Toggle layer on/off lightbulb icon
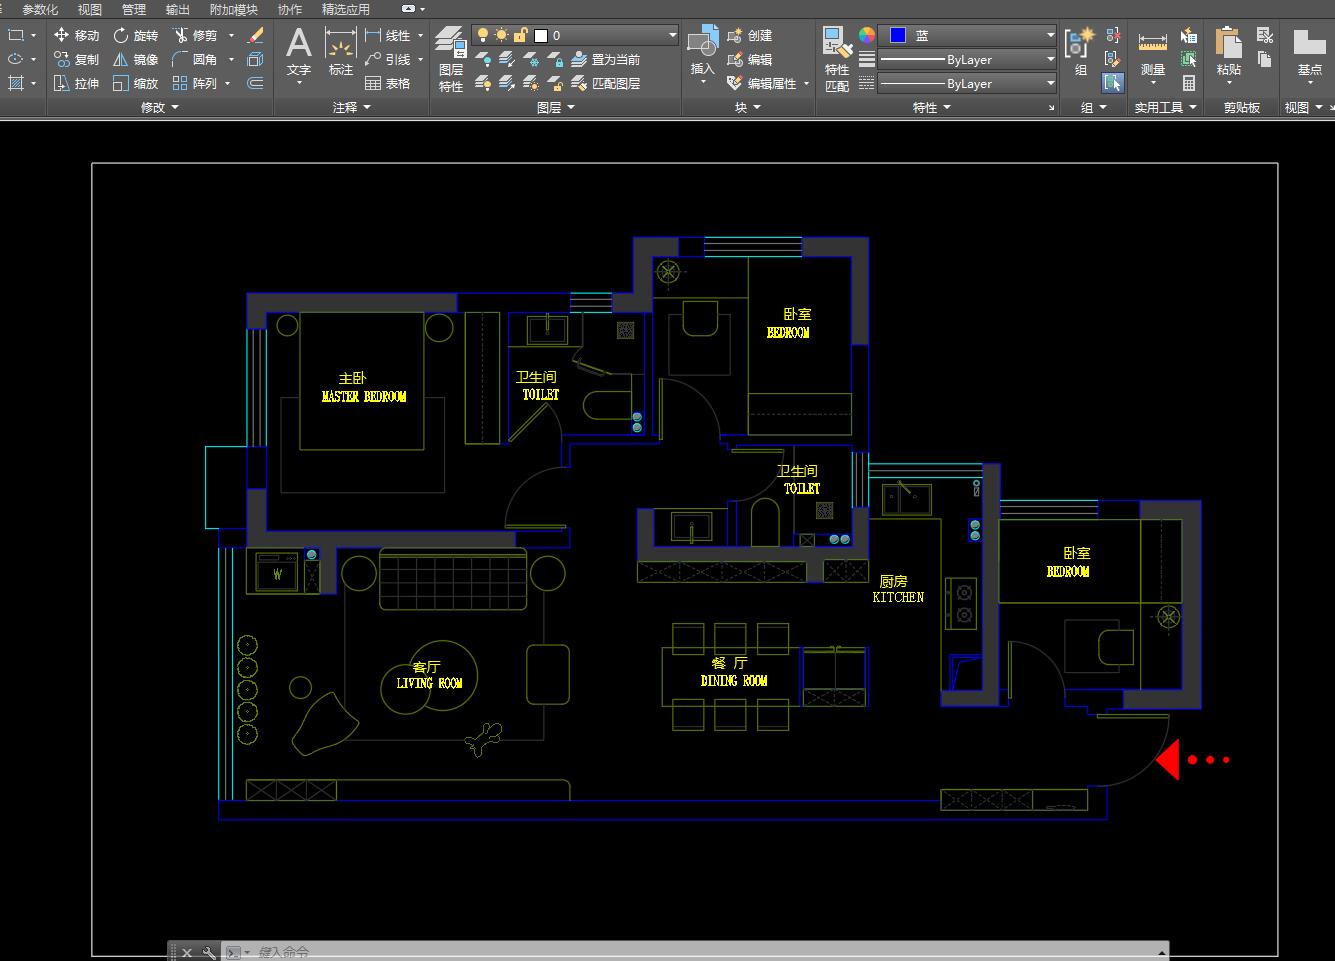1335x961 pixels. [483, 35]
